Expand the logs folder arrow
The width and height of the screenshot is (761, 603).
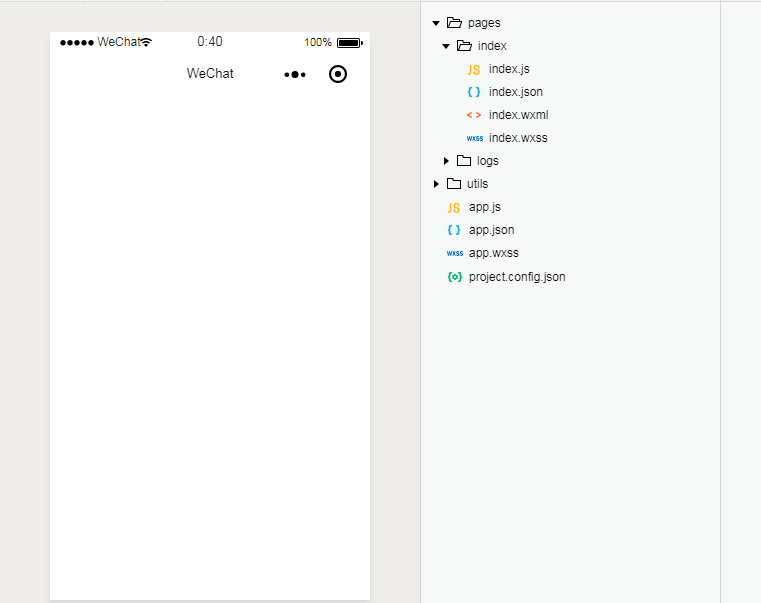point(446,161)
